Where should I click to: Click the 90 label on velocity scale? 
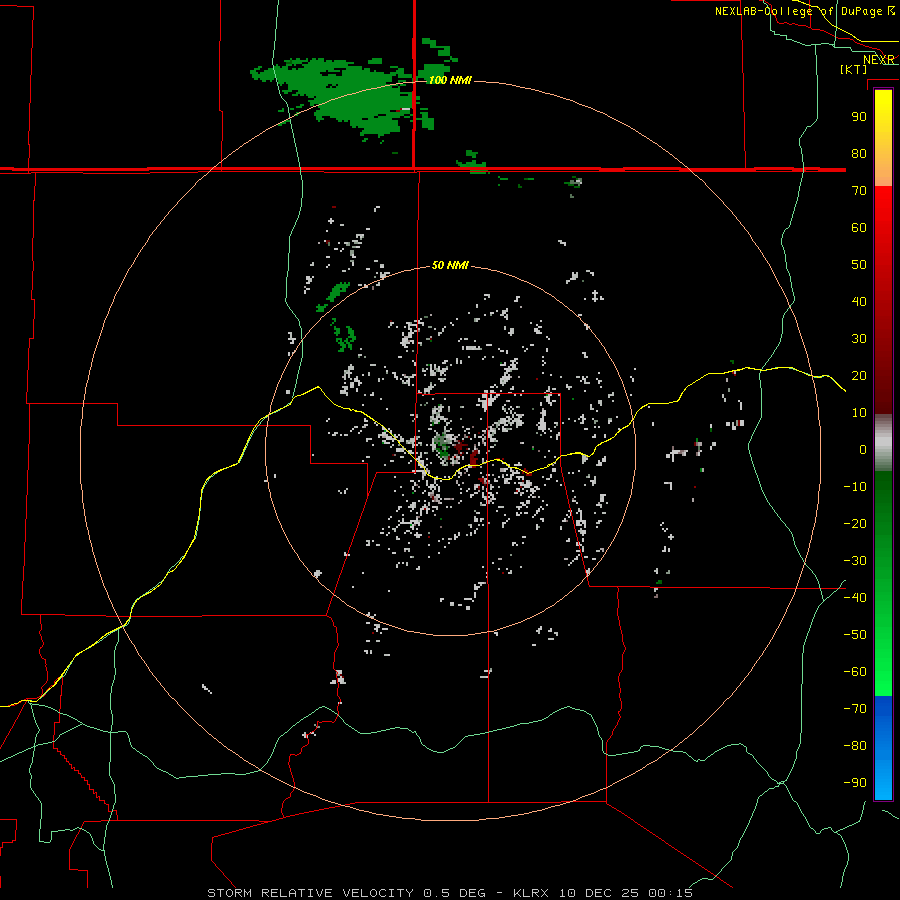click(x=859, y=117)
